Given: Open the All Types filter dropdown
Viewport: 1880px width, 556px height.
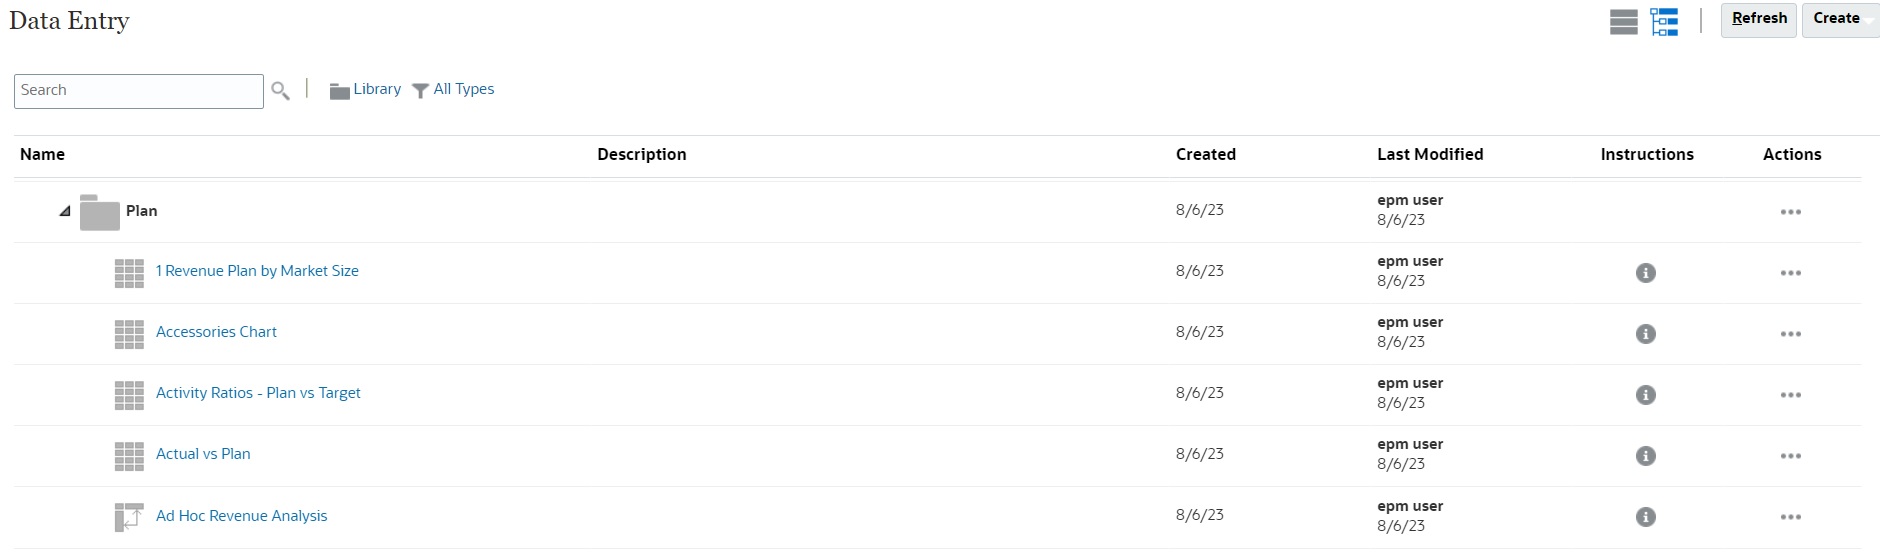Looking at the screenshot, I should 453,90.
